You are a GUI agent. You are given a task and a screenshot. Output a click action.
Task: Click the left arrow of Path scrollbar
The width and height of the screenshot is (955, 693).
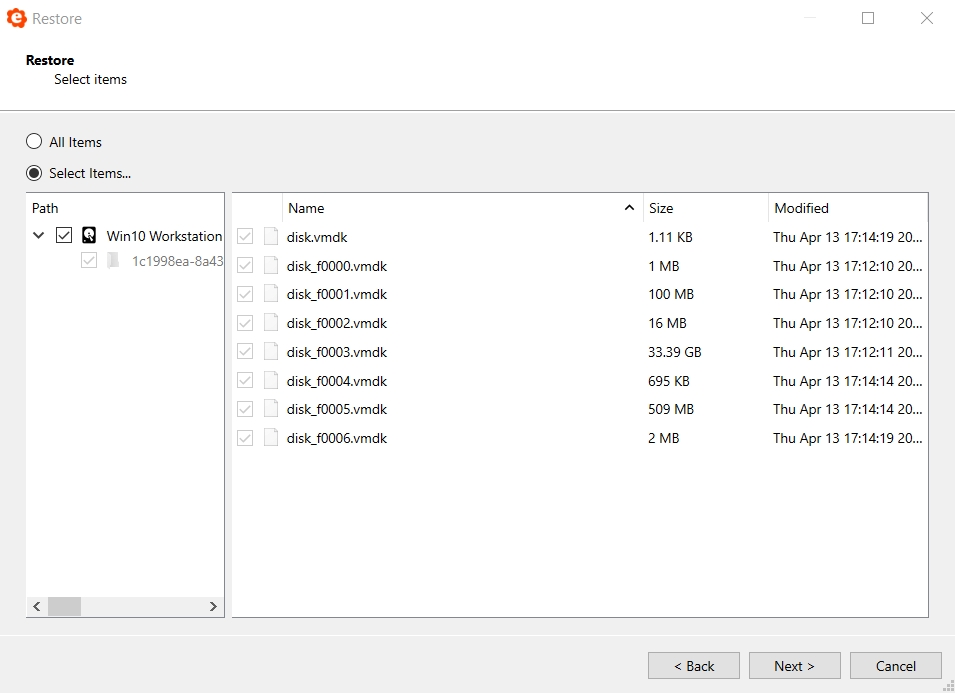tap(37, 606)
